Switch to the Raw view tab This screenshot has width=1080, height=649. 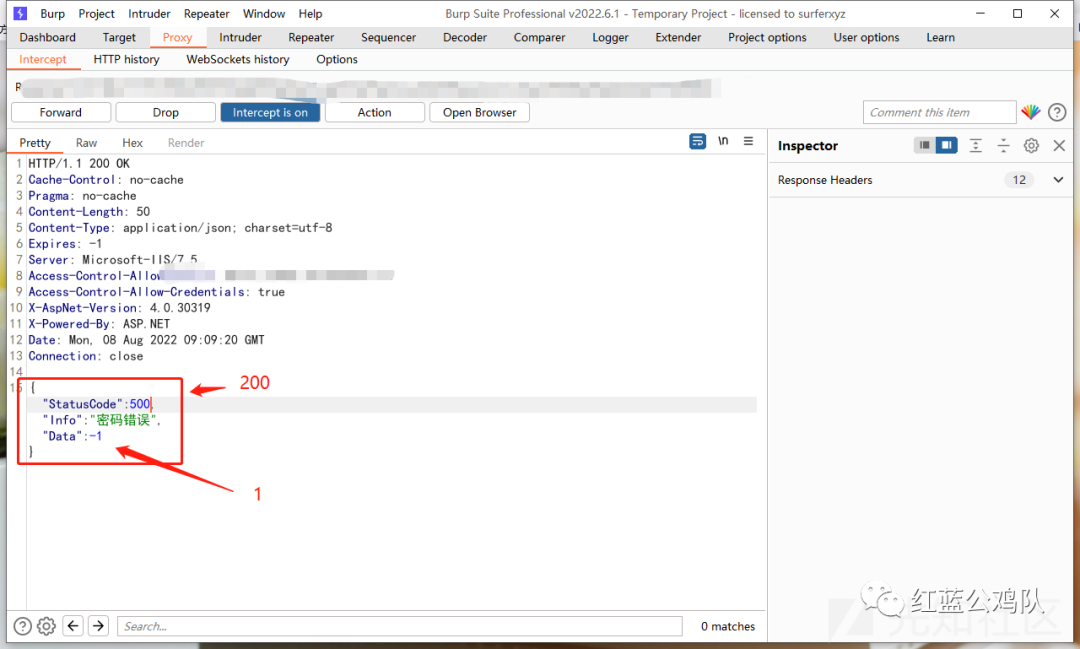86,143
